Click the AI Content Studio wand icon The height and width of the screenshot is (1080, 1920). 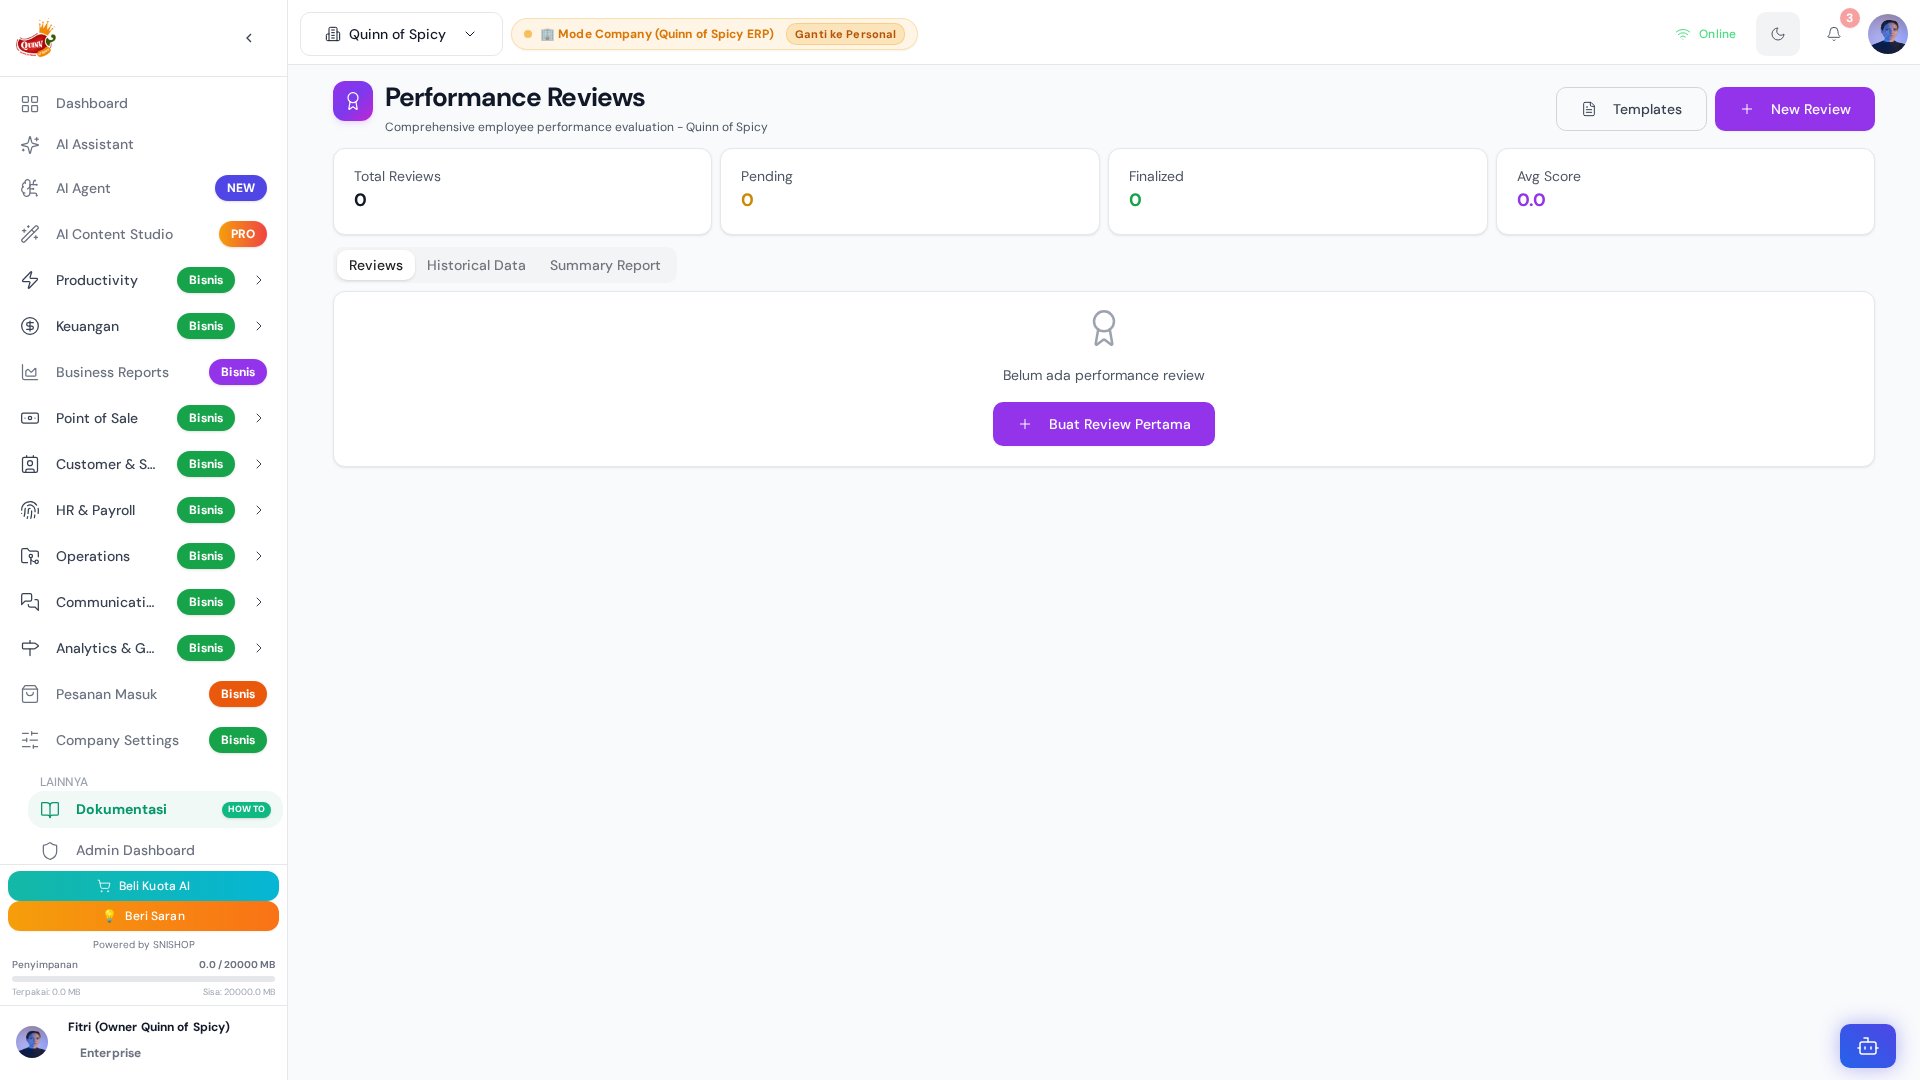(30, 234)
